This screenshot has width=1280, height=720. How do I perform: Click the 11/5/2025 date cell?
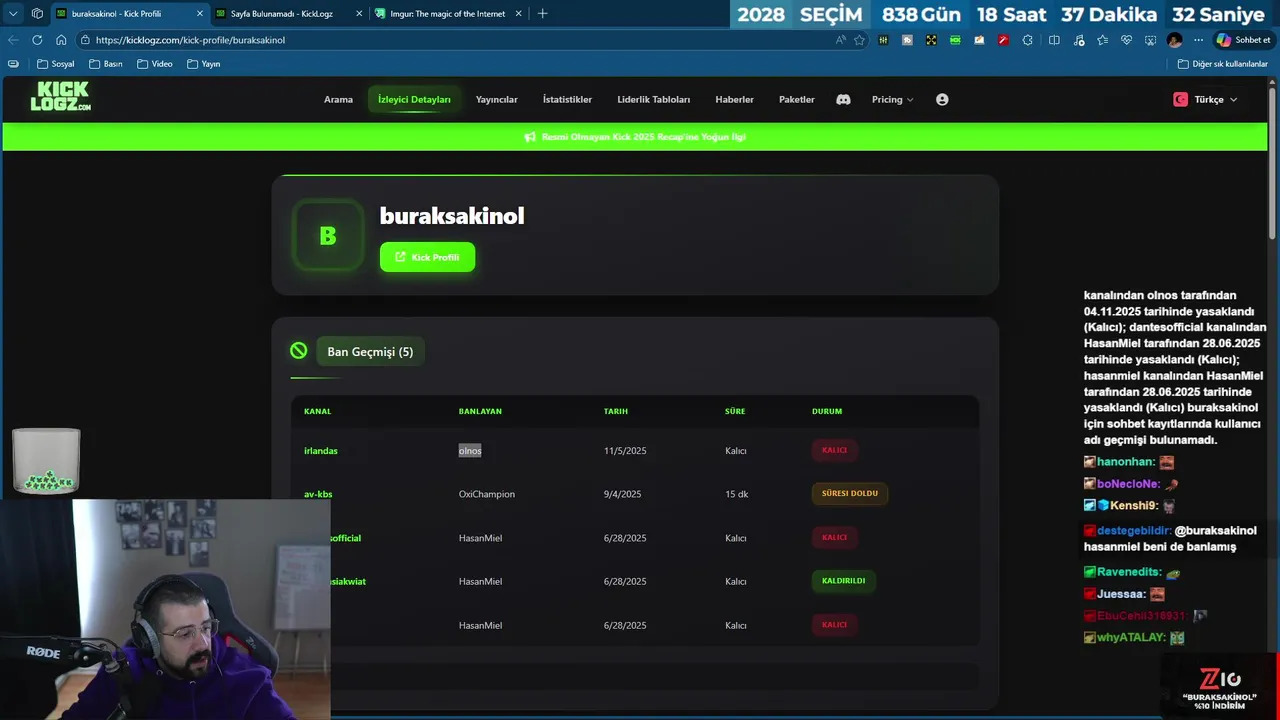pyautogui.click(x=625, y=451)
